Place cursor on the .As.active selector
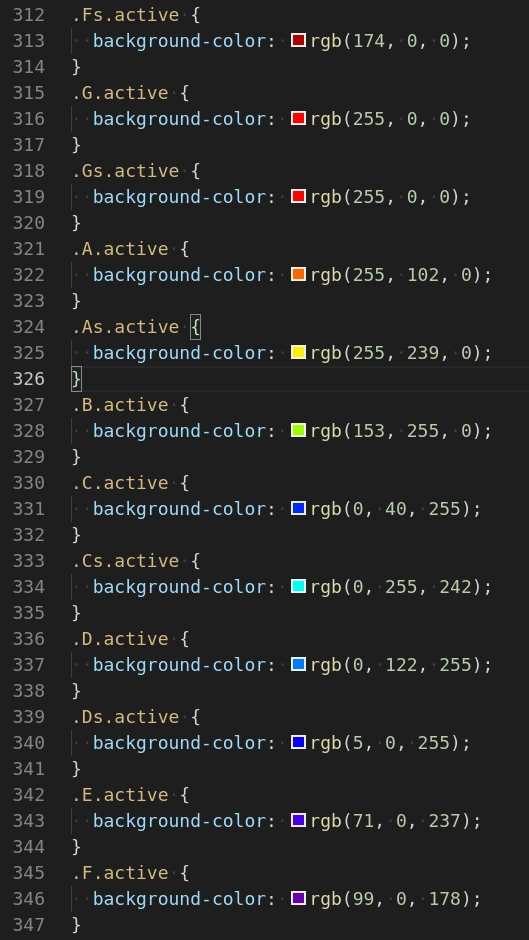Viewport: 529px width, 940px height. point(125,327)
